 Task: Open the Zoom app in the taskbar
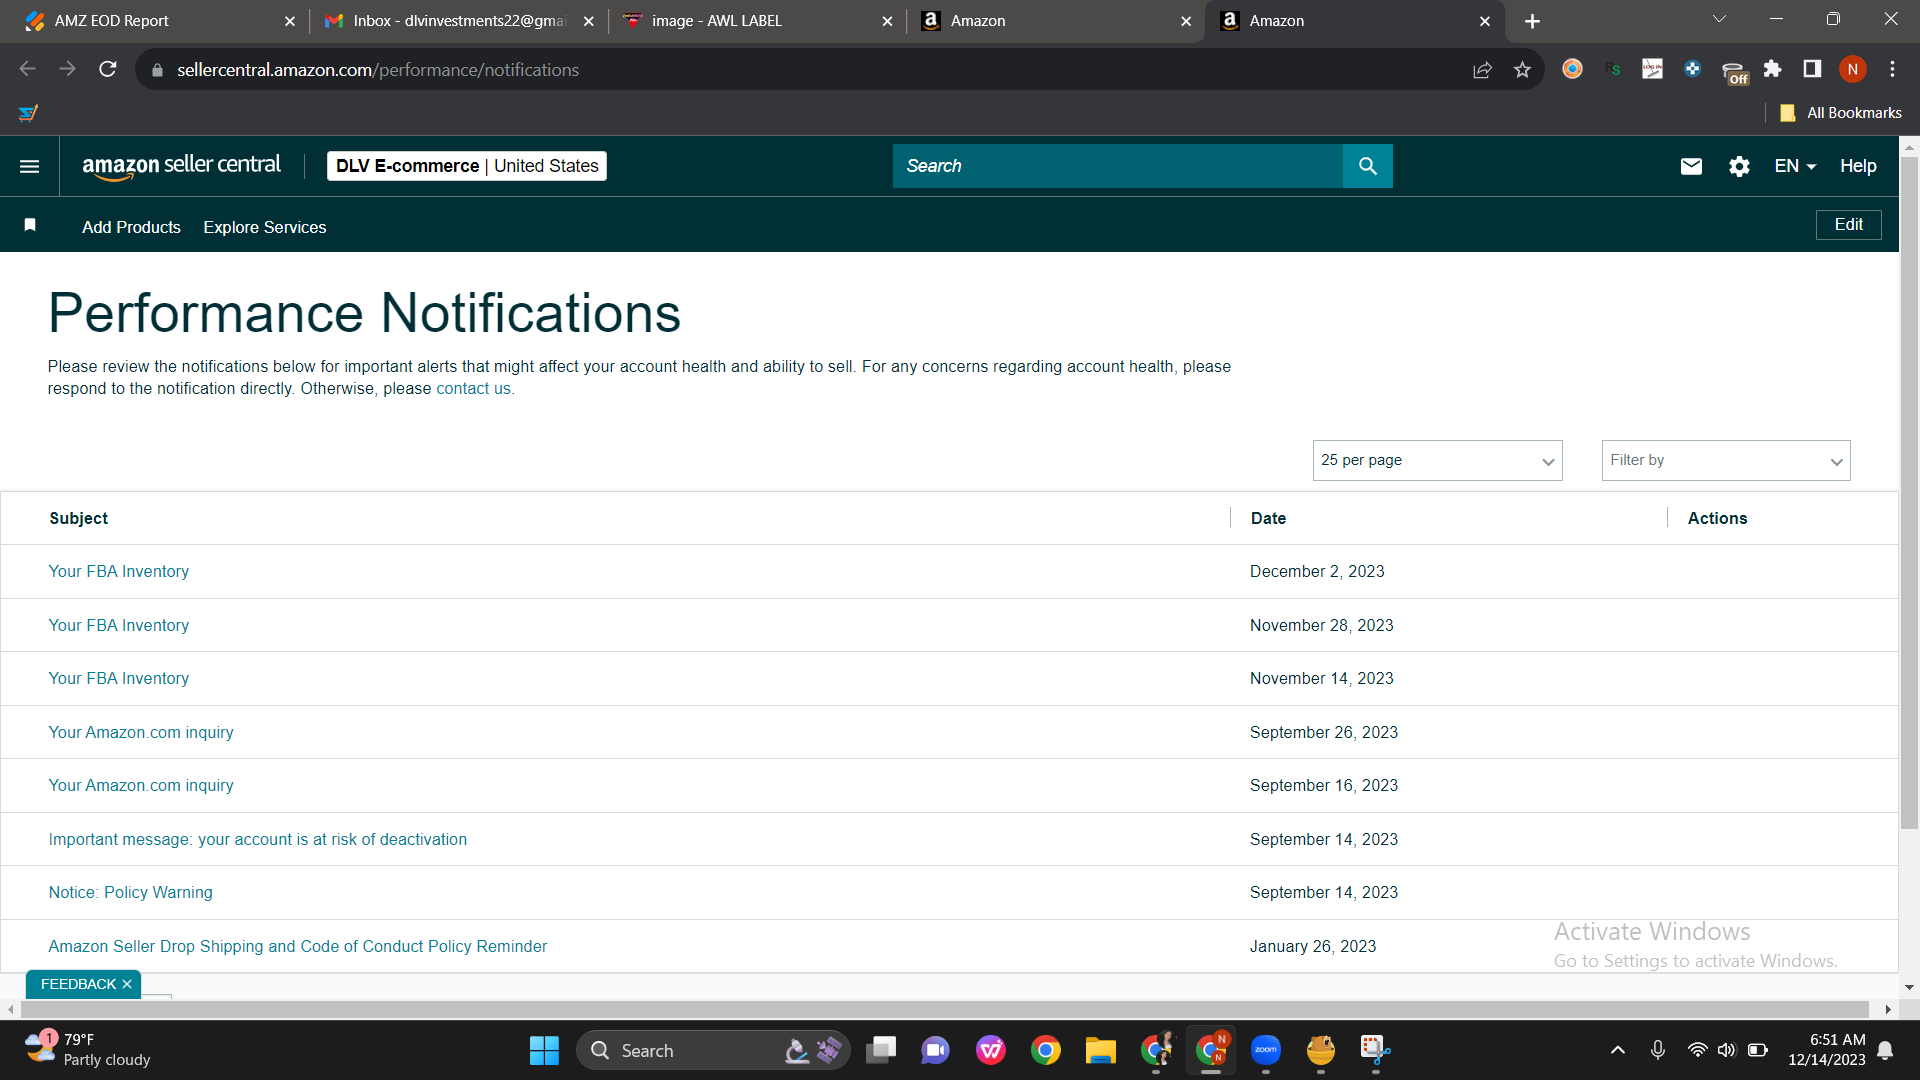1266,1050
